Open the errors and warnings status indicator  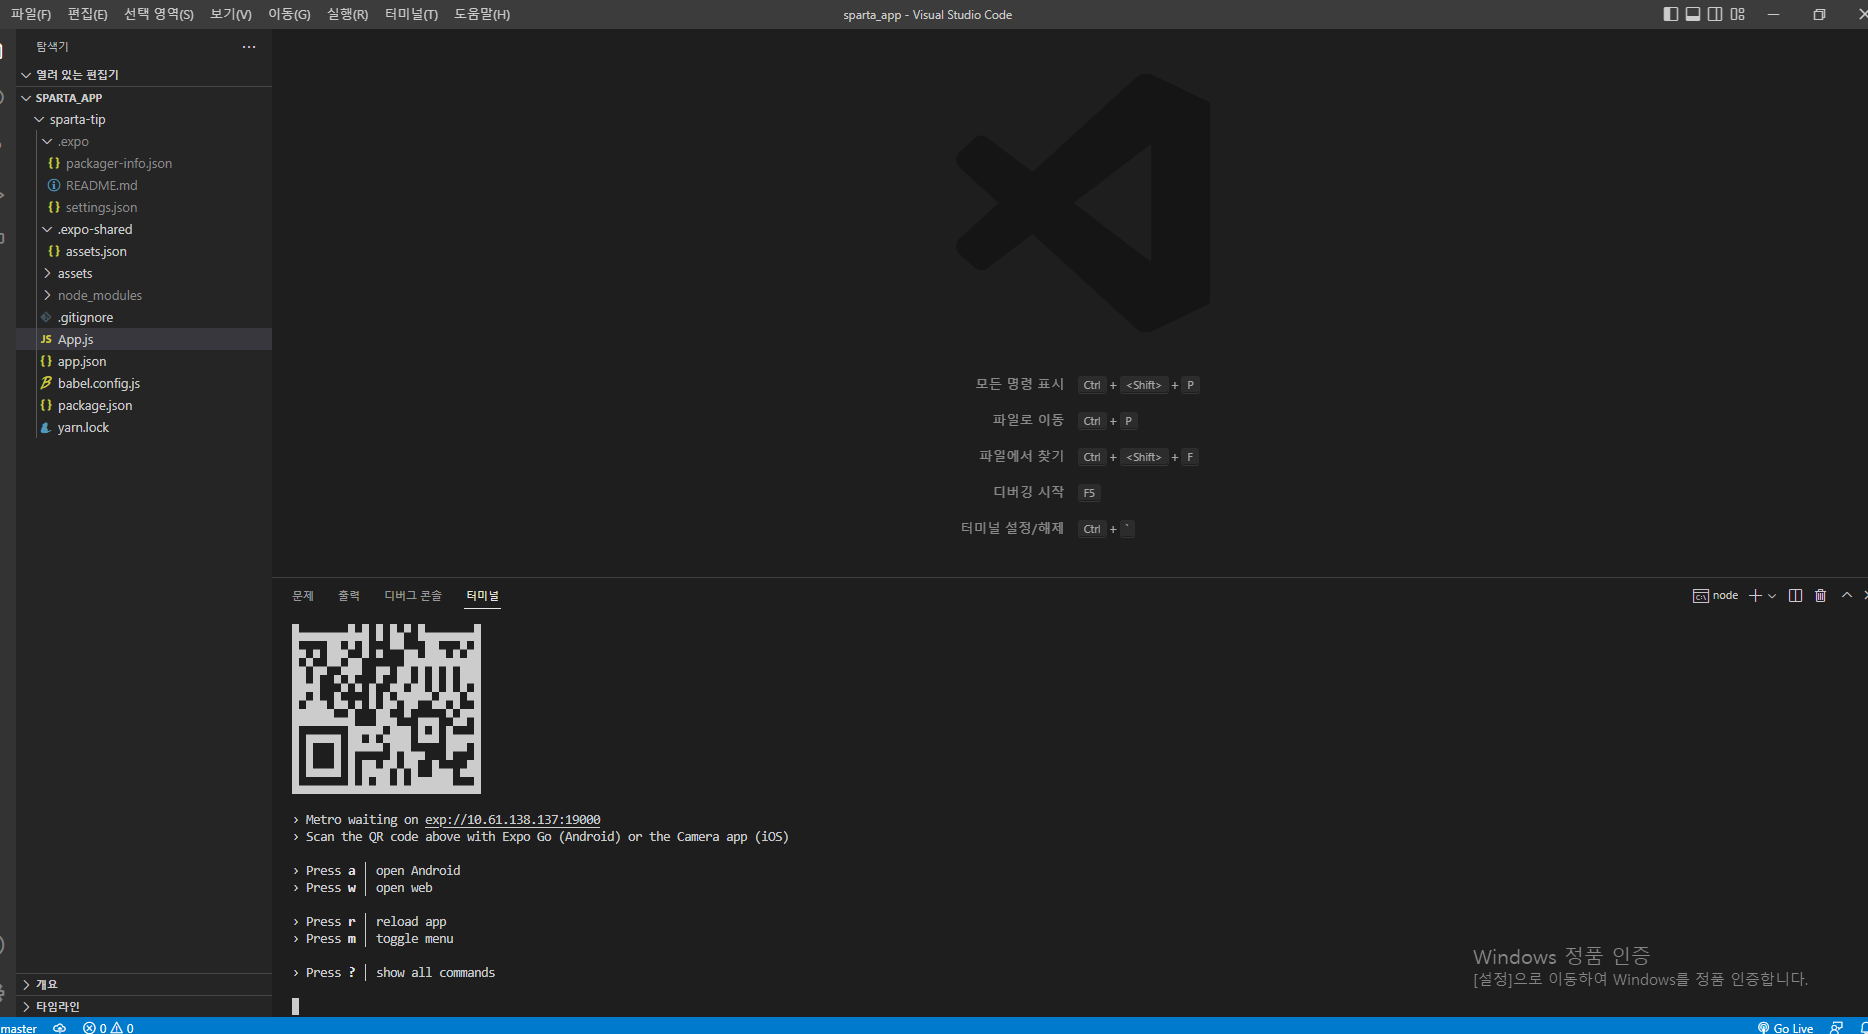(108, 1028)
